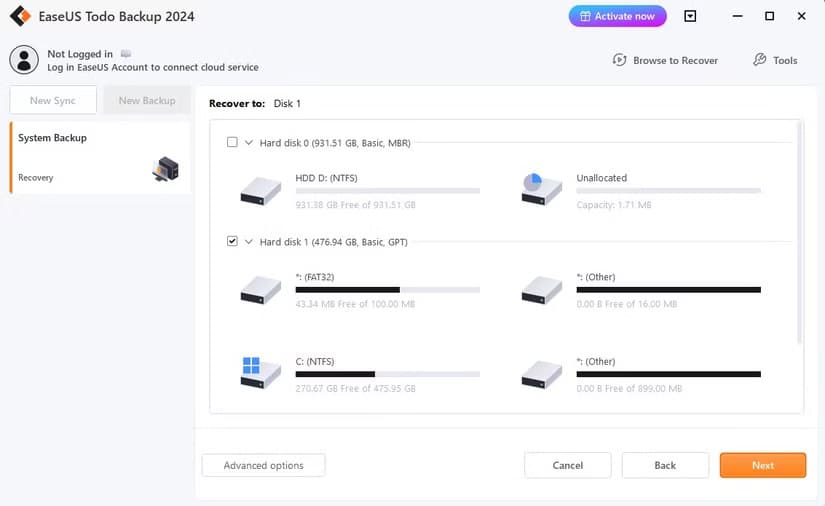The width and height of the screenshot is (825, 506).
Task: Click the EaseUS Todo Backup 2024 title
Action: click(x=116, y=16)
